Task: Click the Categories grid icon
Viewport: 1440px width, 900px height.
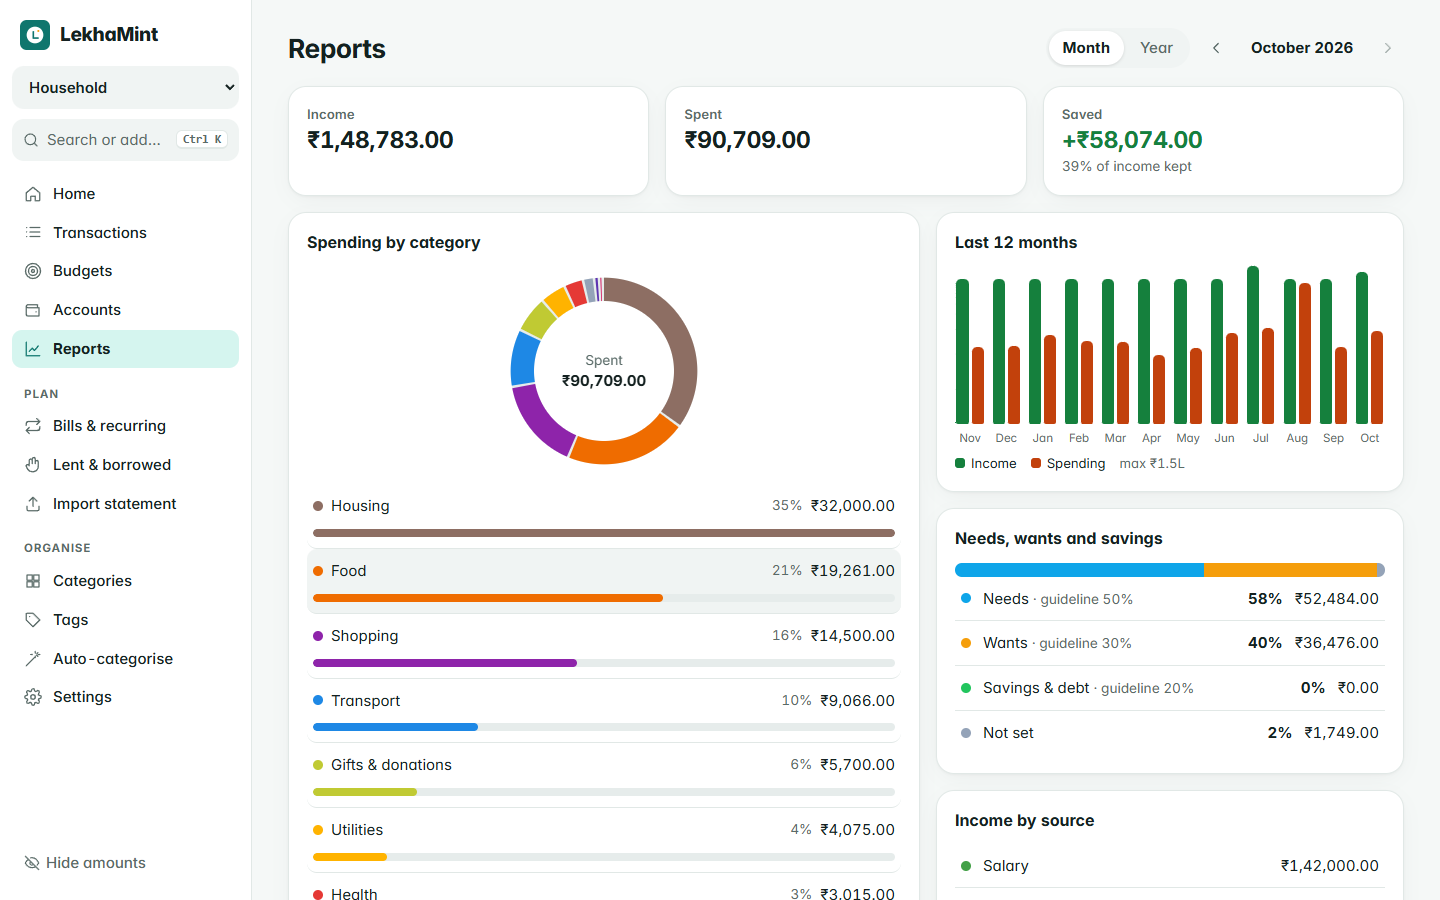Action: [x=33, y=581]
